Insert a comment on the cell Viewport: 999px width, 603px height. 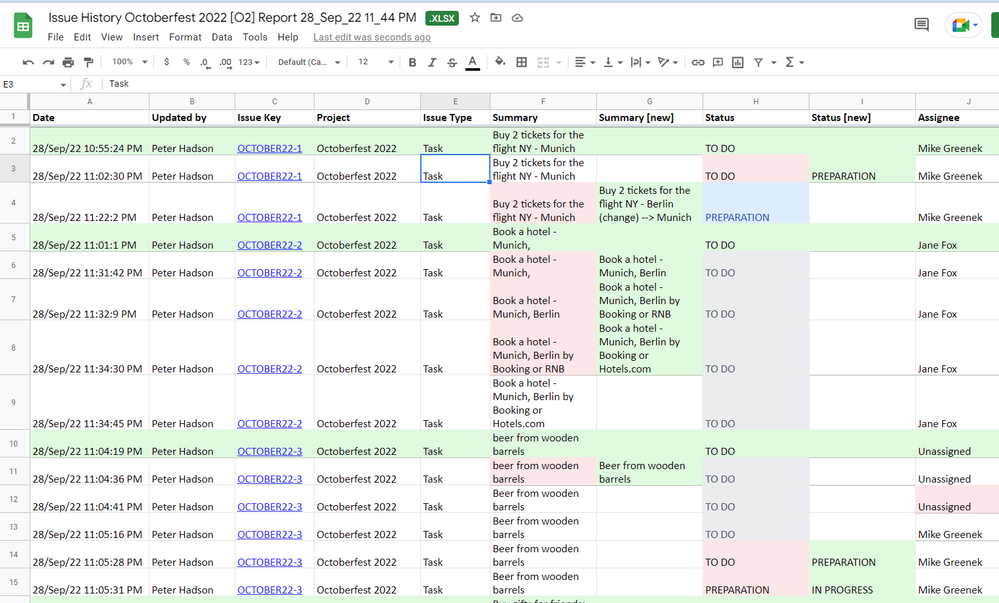(x=718, y=61)
